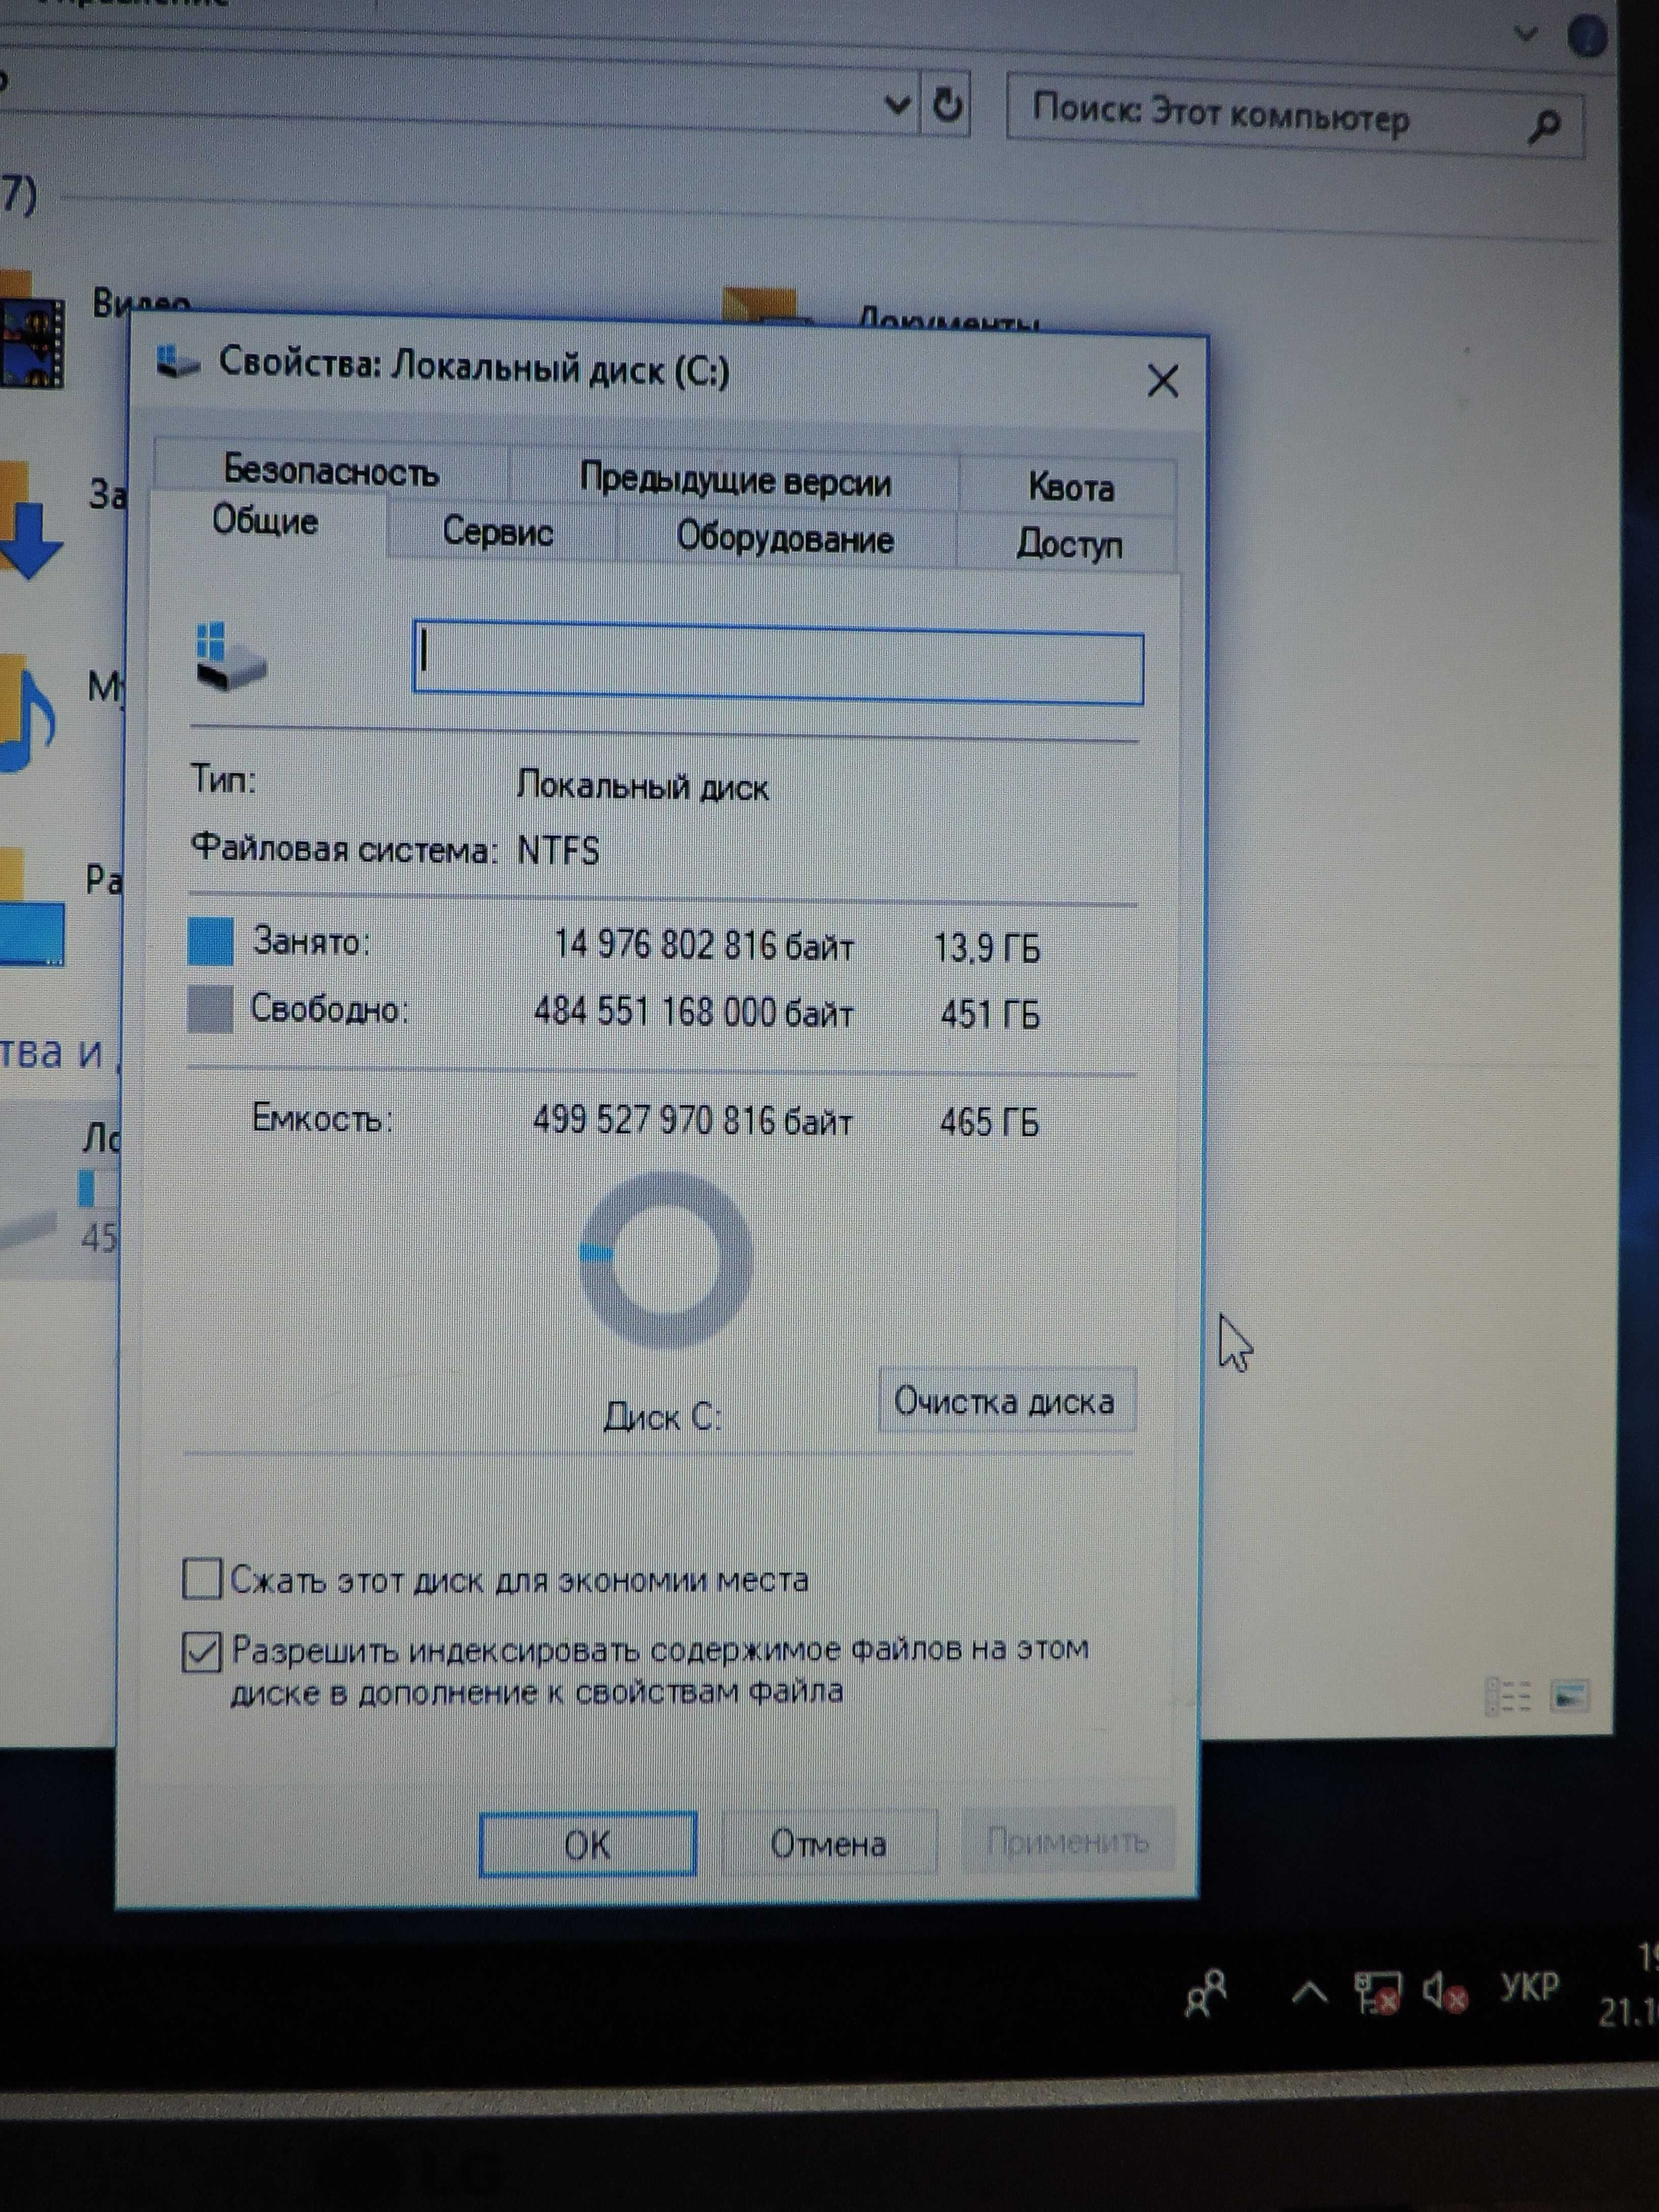
Task: Open the Доступ tab
Action: [x=1069, y=544]
